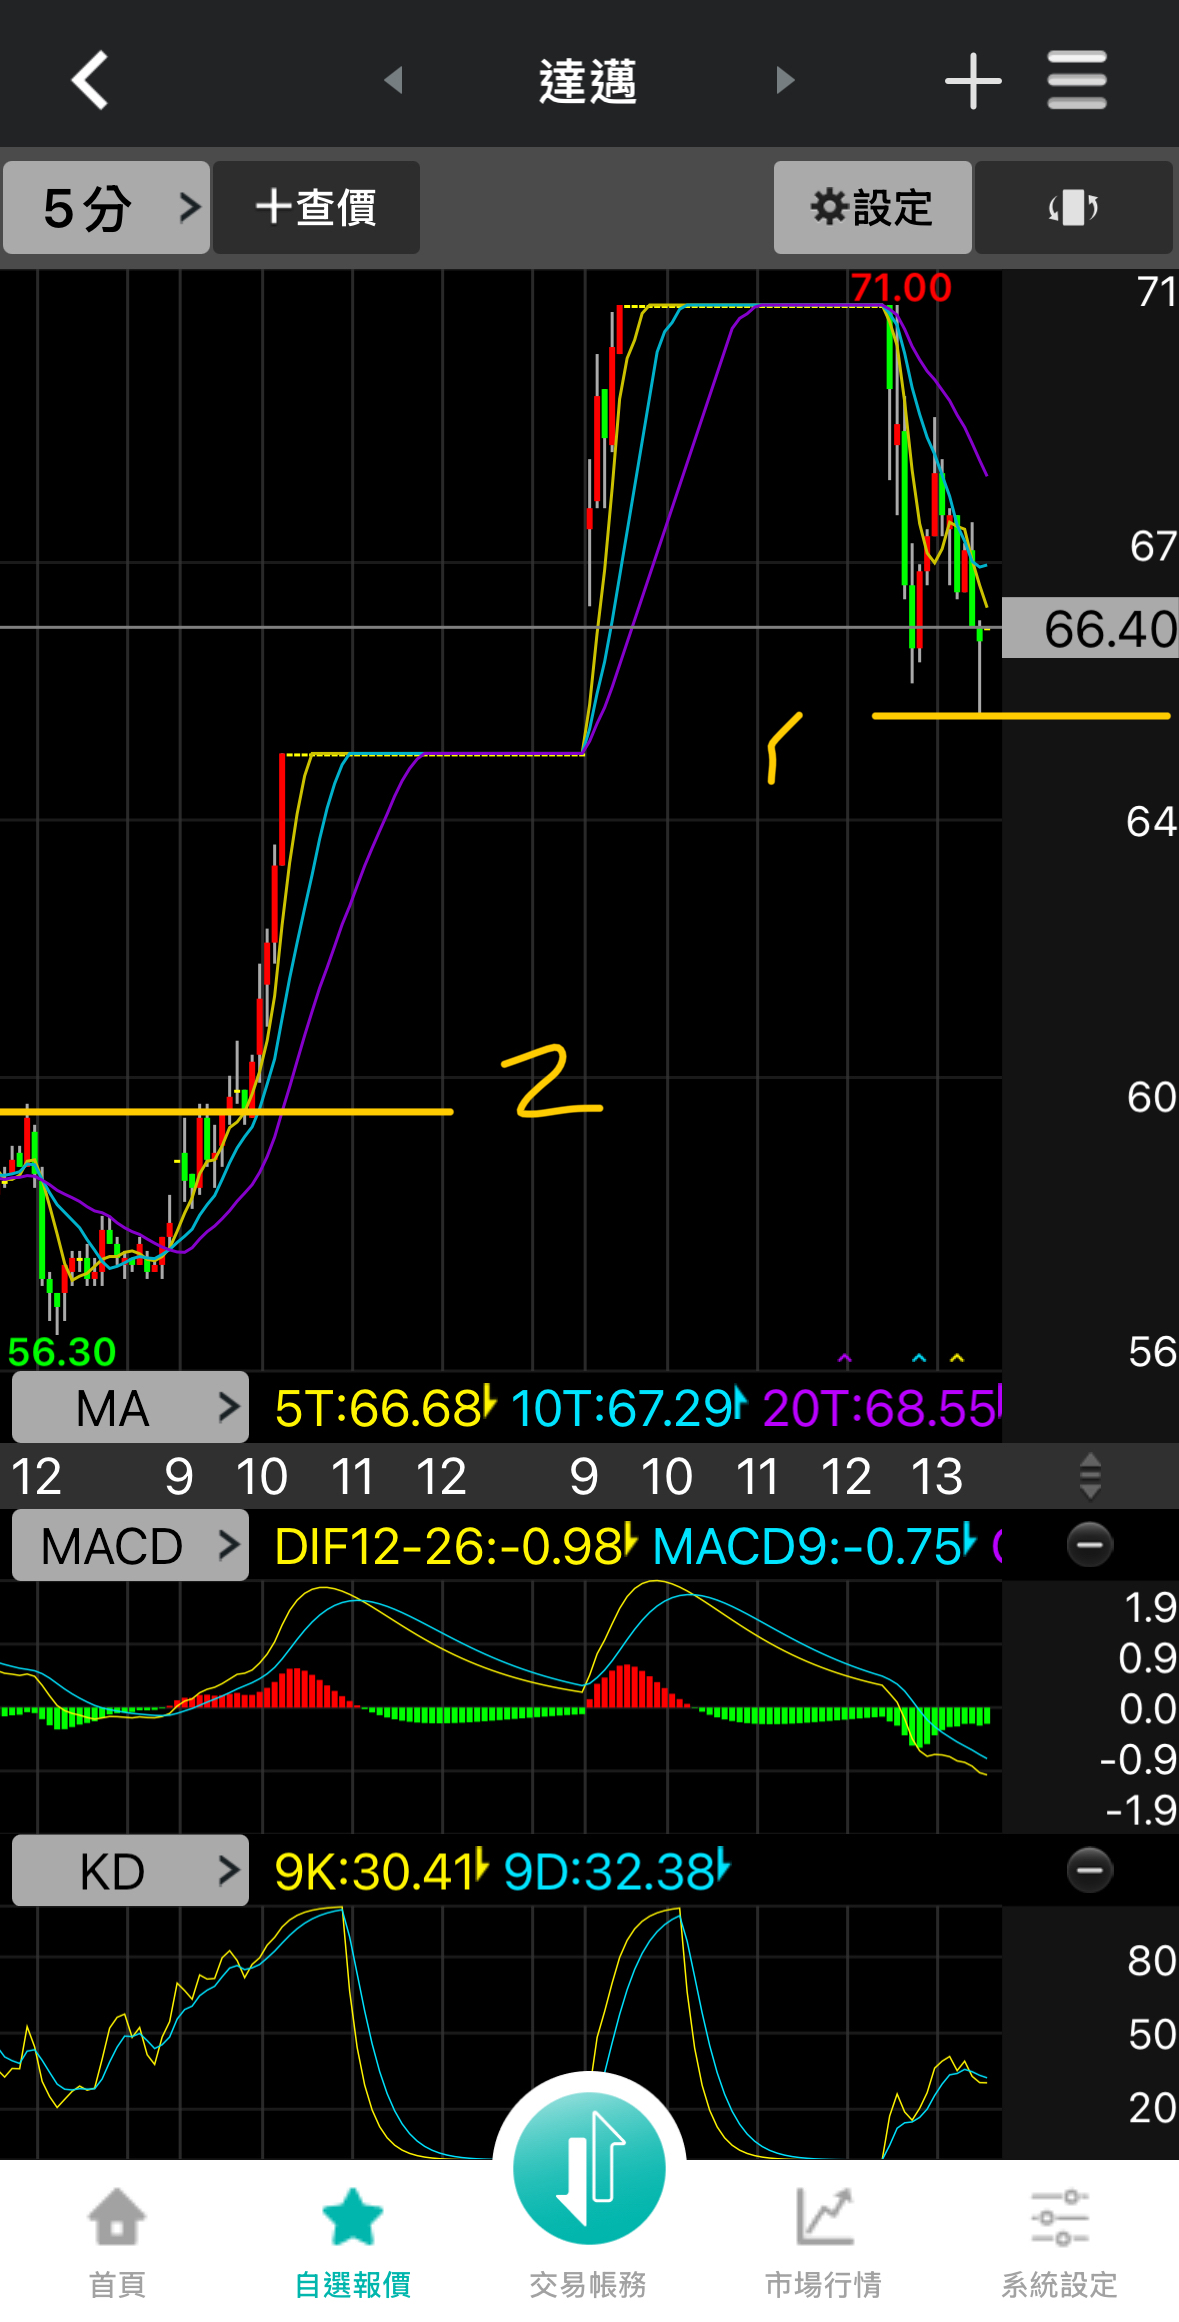Open the MACD indicator selector

point(130,1546)
